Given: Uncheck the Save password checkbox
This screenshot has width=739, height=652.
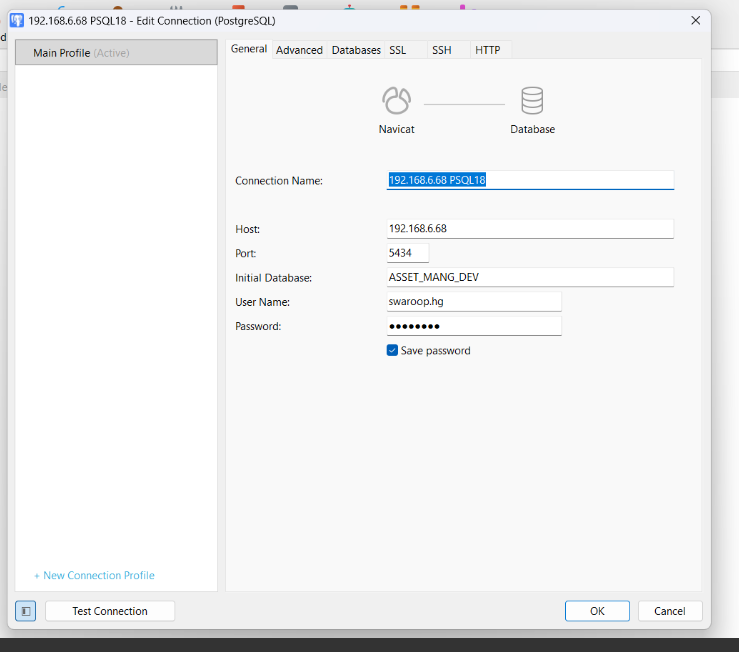Looking at the screenshot, I should [x=392, y=351].
